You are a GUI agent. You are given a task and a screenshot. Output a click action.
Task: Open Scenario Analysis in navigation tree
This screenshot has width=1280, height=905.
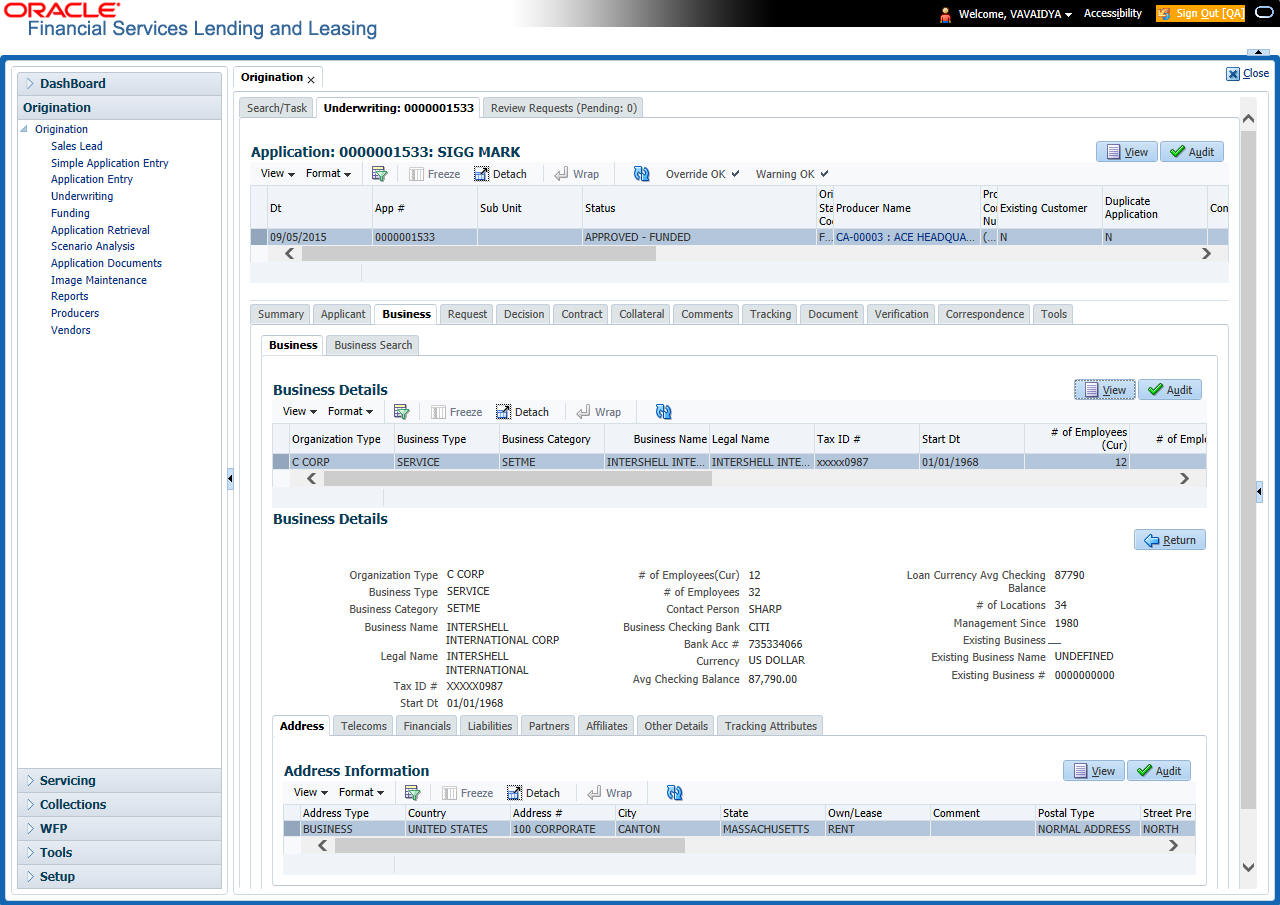tap(93, 246)
